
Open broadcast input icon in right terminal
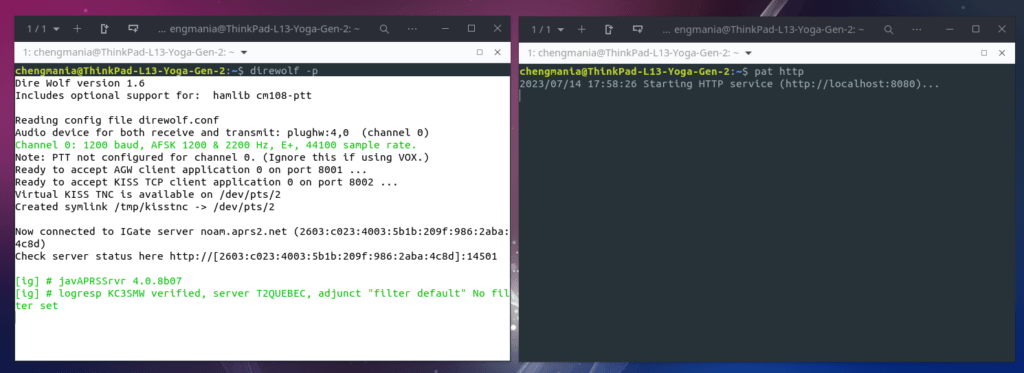(x=637, y=29)
